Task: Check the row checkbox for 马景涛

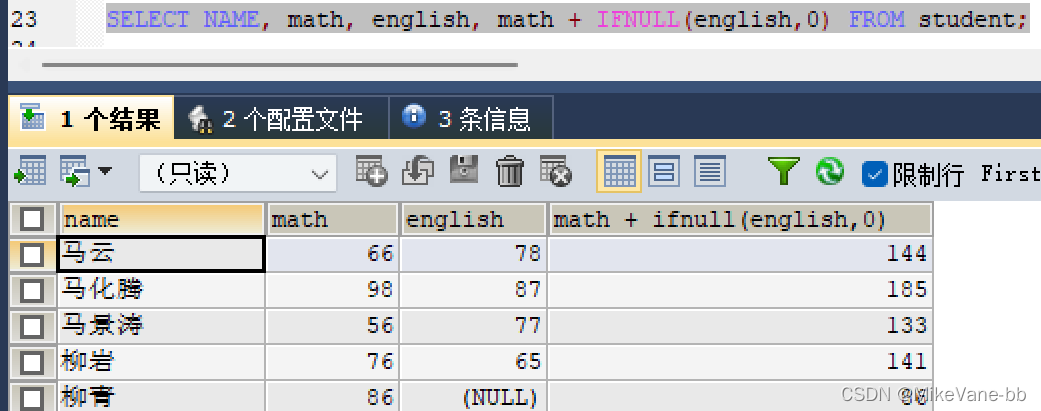Action: tap(33, 327)
